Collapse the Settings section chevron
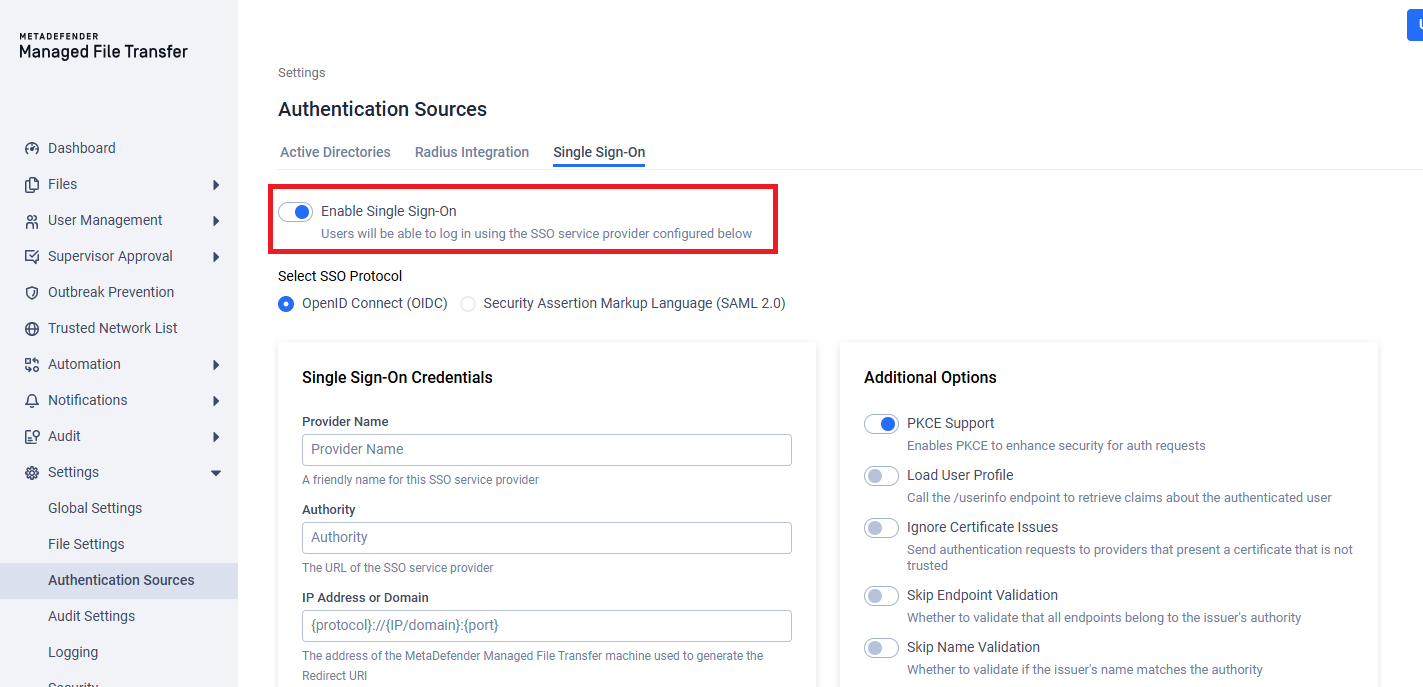 pyautogui.click(x=216, y=472)
